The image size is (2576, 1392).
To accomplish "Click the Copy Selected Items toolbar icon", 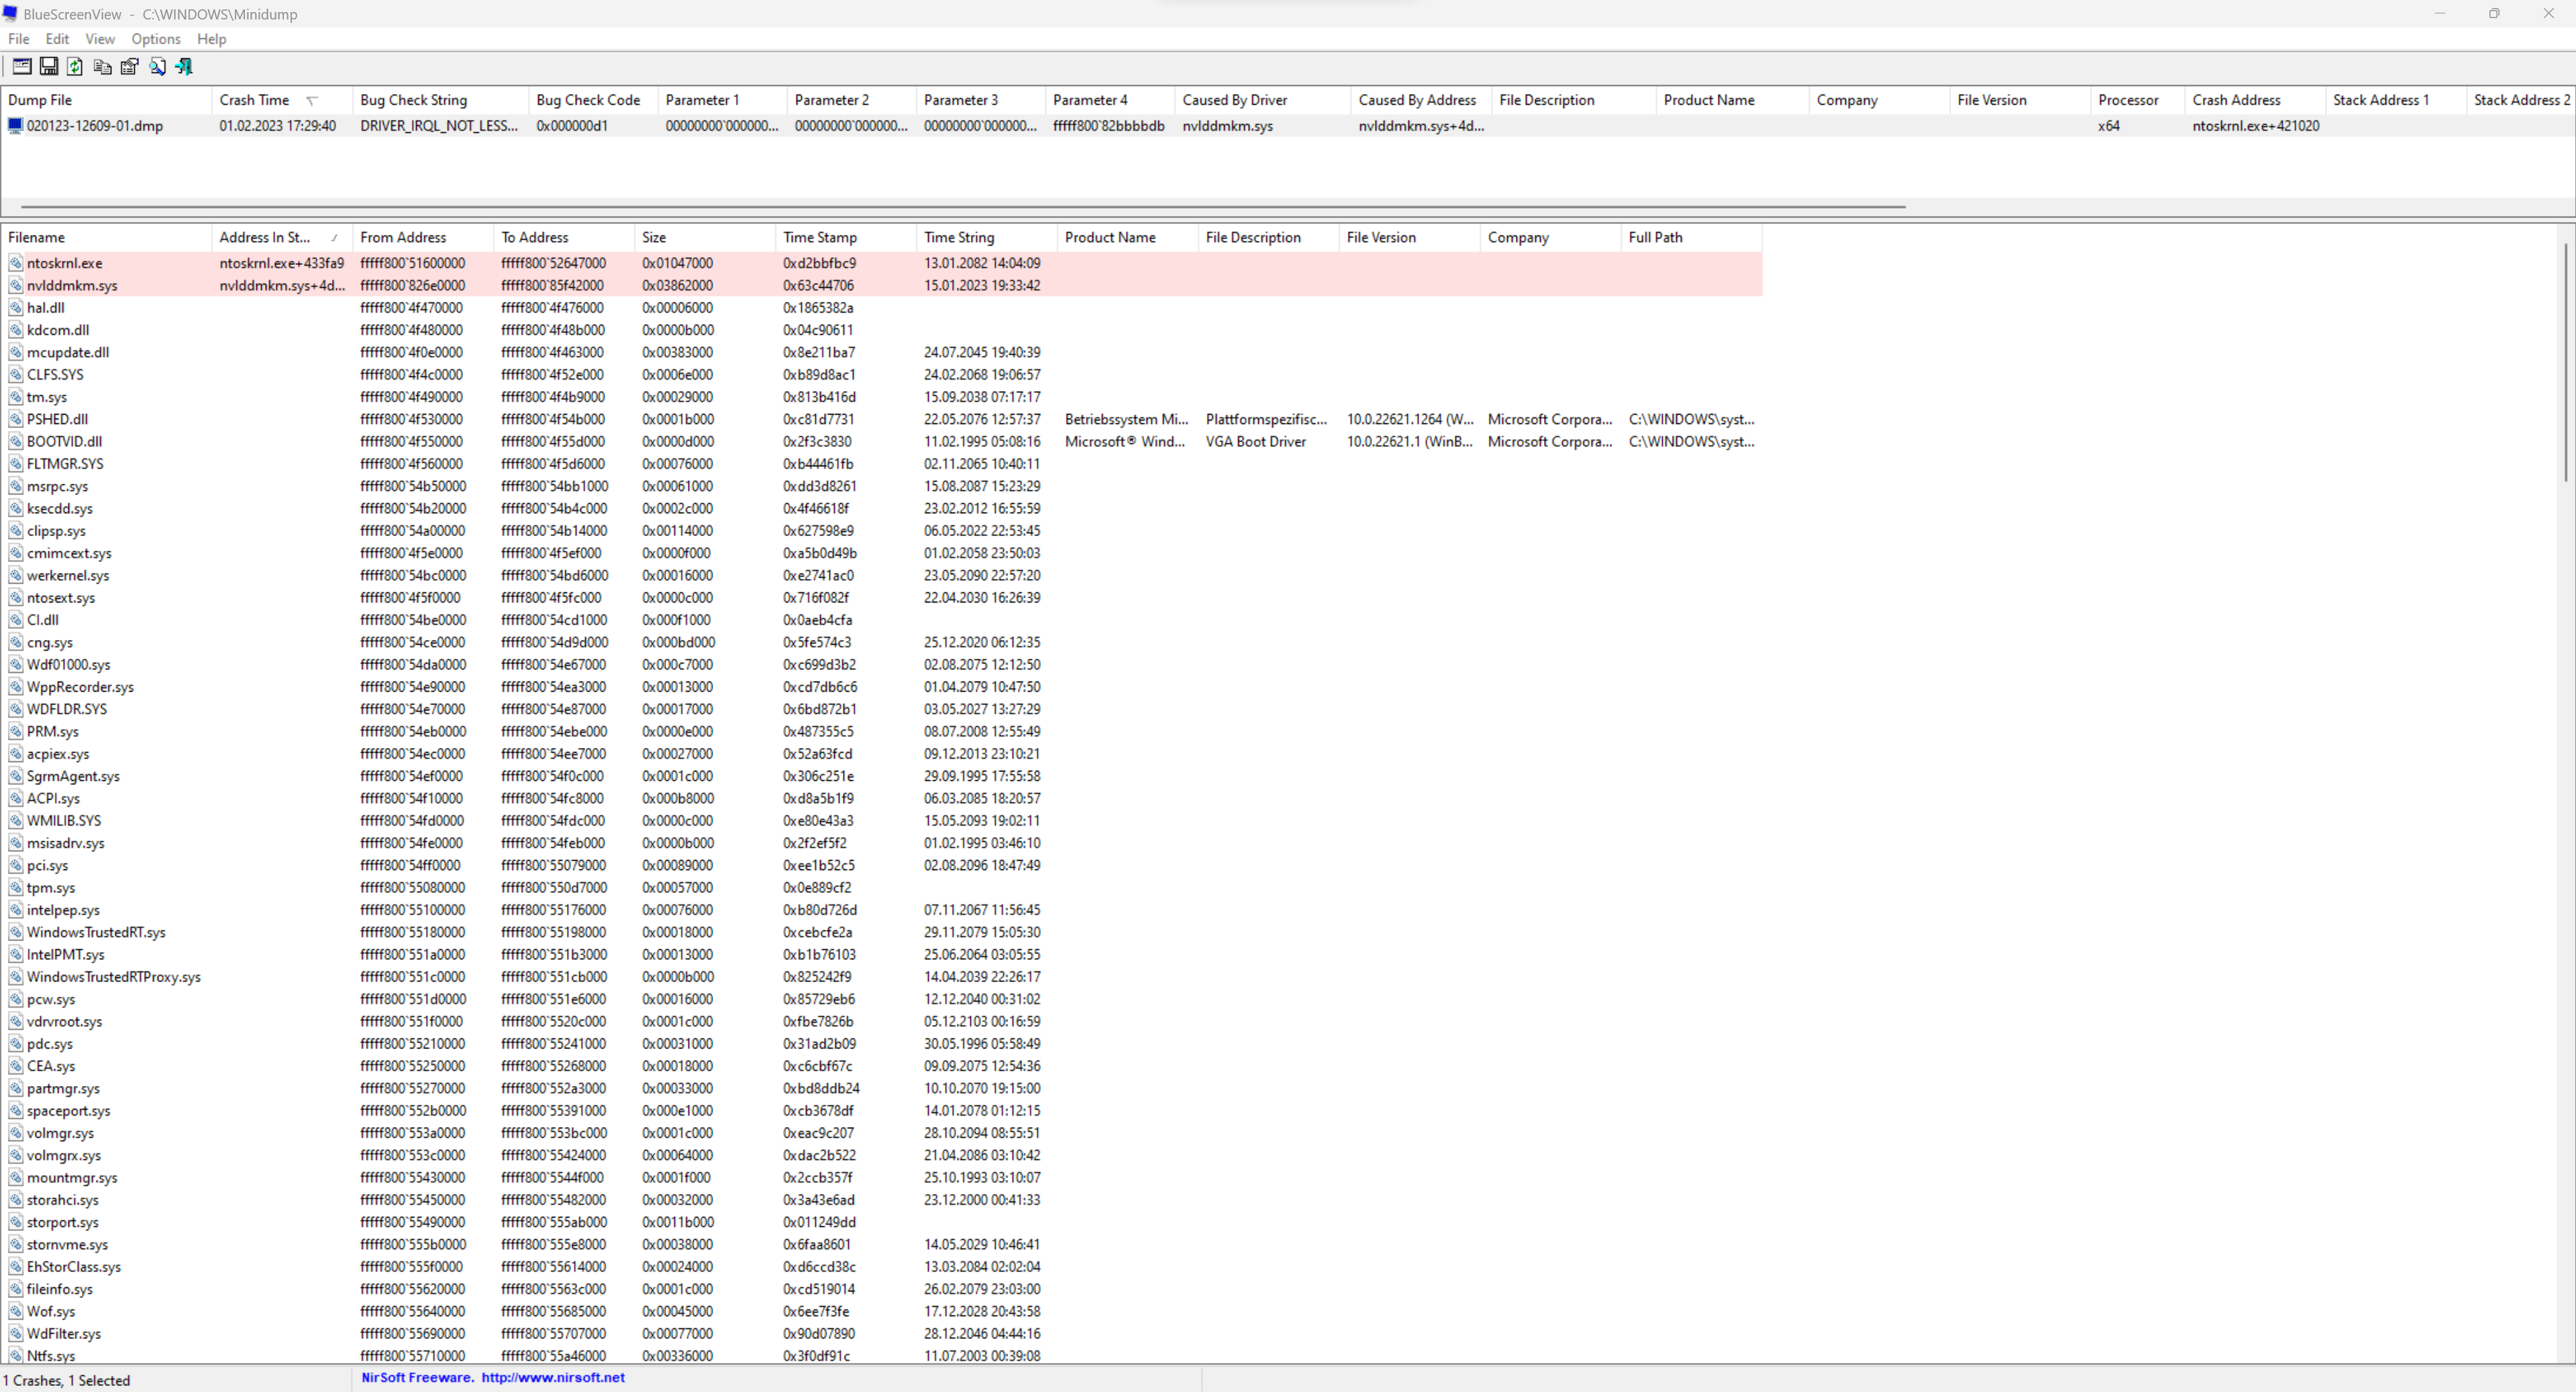I will pos(102,66).
